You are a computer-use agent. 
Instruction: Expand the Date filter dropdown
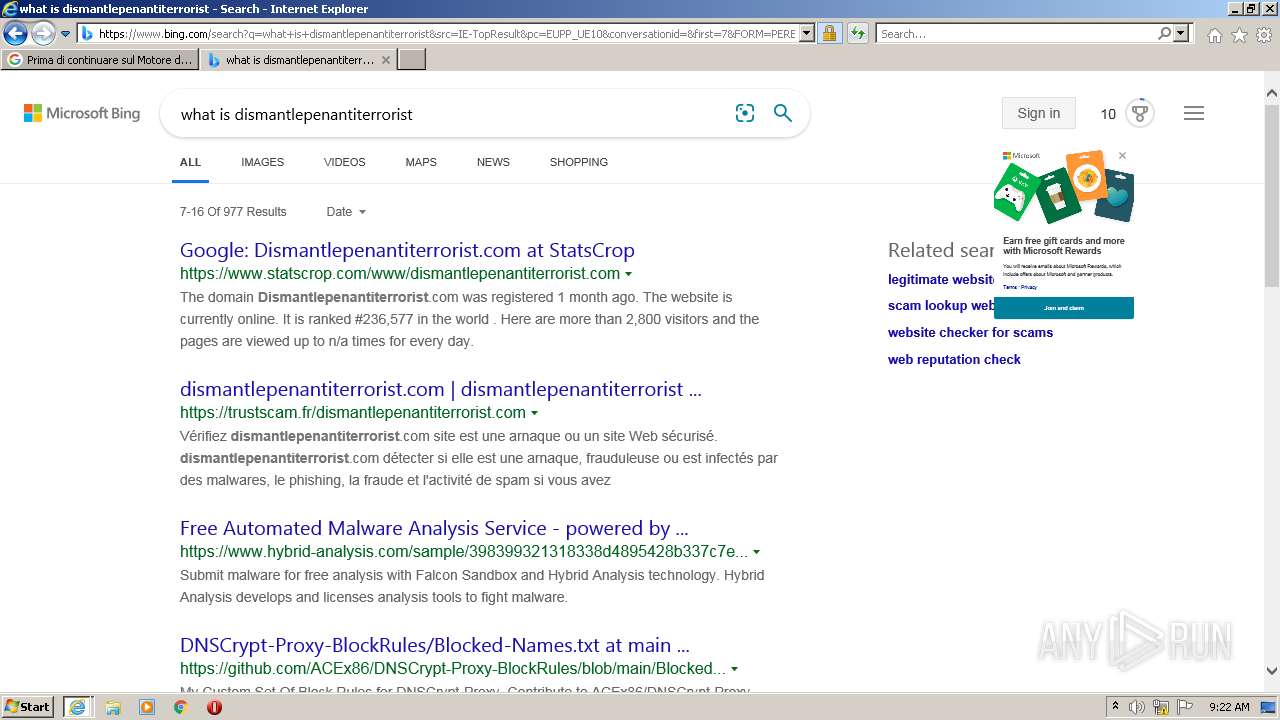point(346,212)
